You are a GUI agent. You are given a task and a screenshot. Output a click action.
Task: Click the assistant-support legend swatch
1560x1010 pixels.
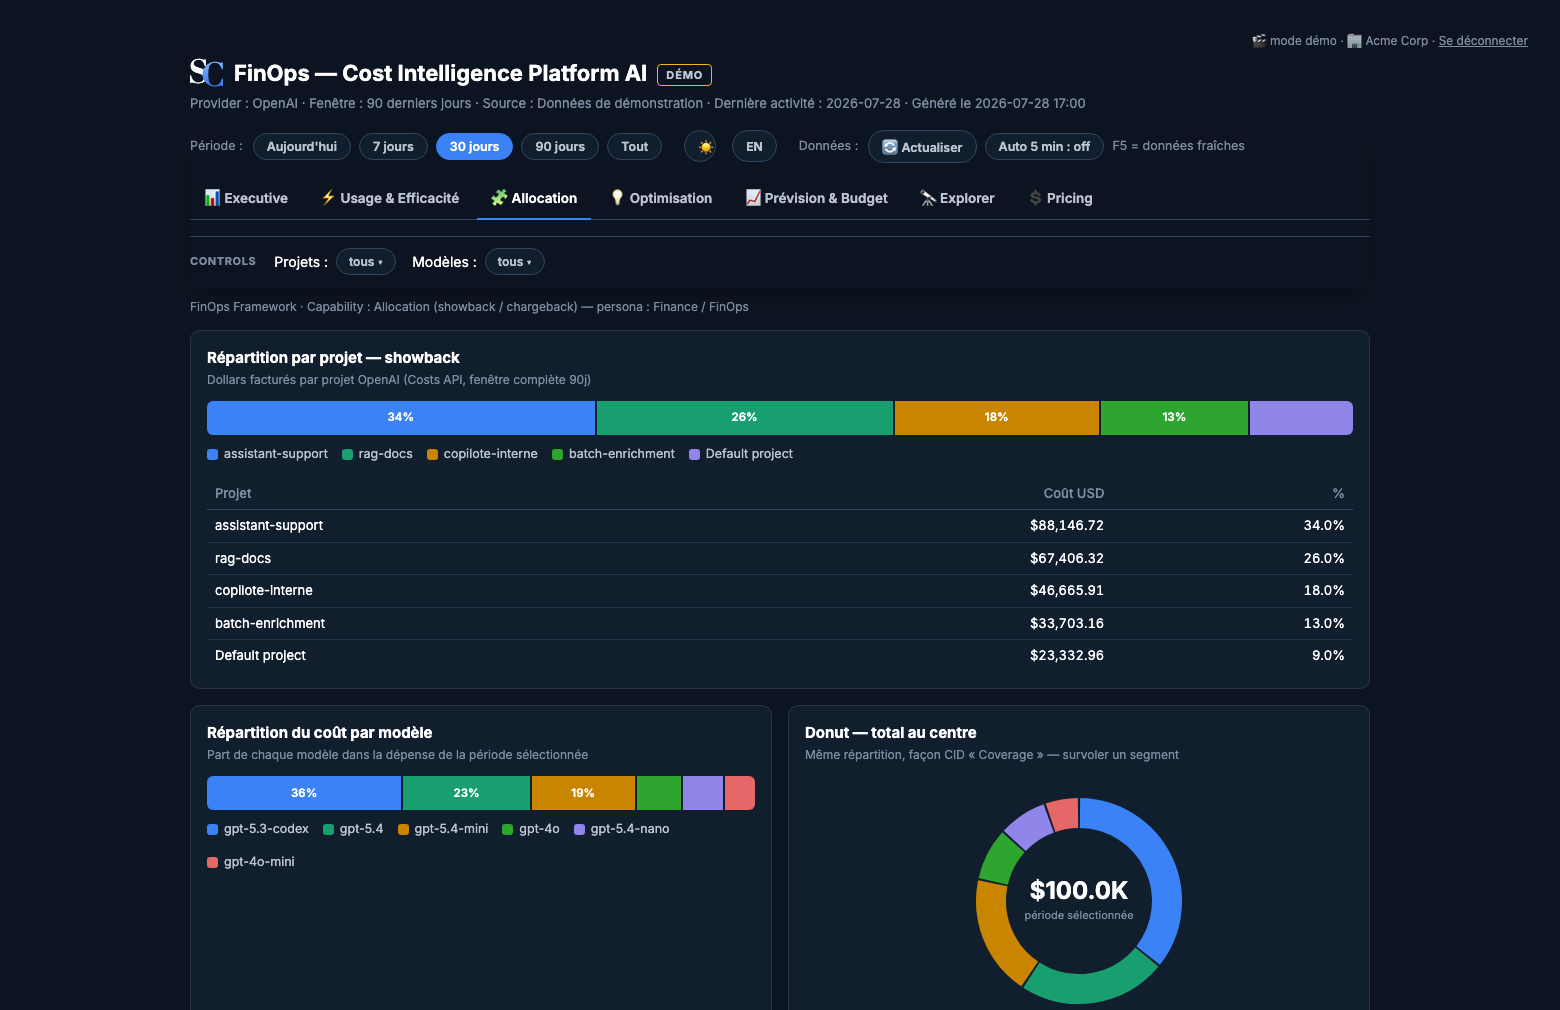212,454
